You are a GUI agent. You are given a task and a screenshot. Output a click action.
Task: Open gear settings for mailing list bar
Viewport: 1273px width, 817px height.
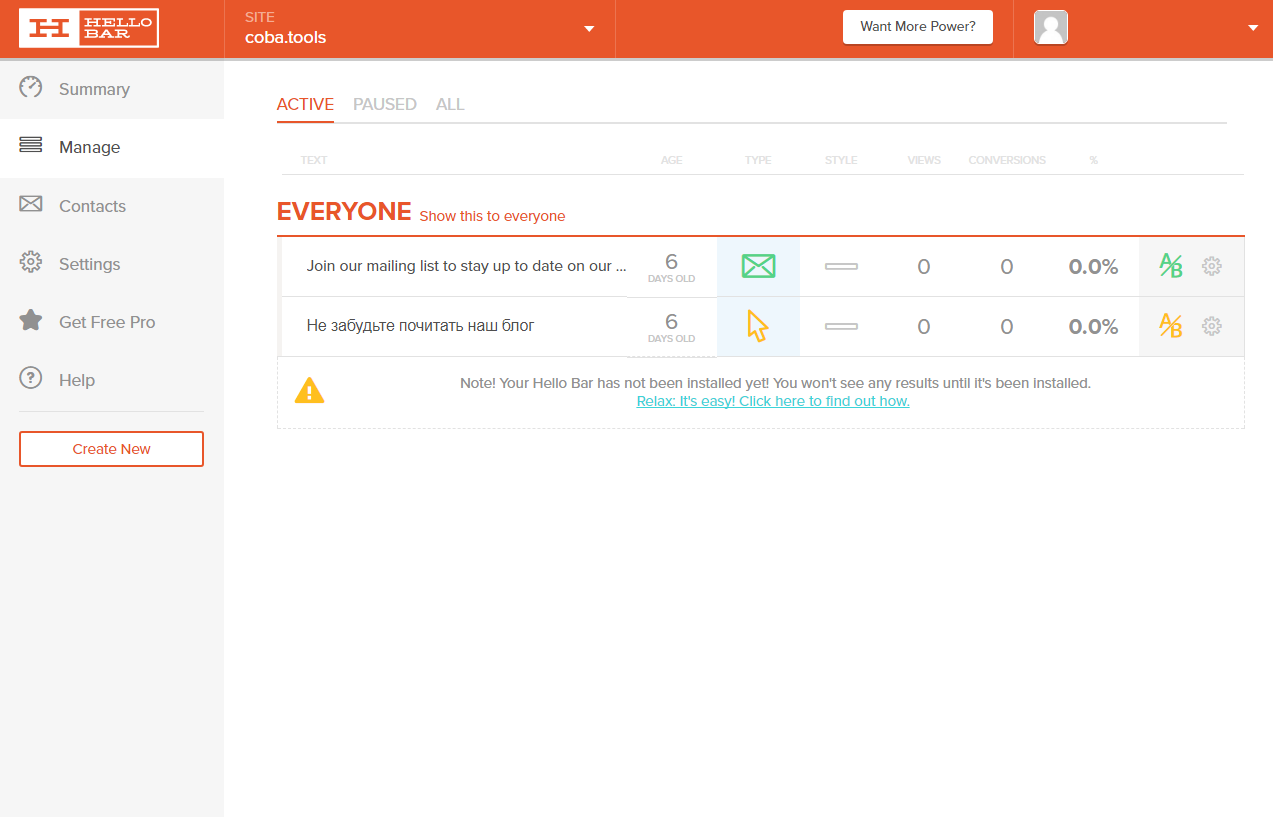click(x=1212, y=266)
